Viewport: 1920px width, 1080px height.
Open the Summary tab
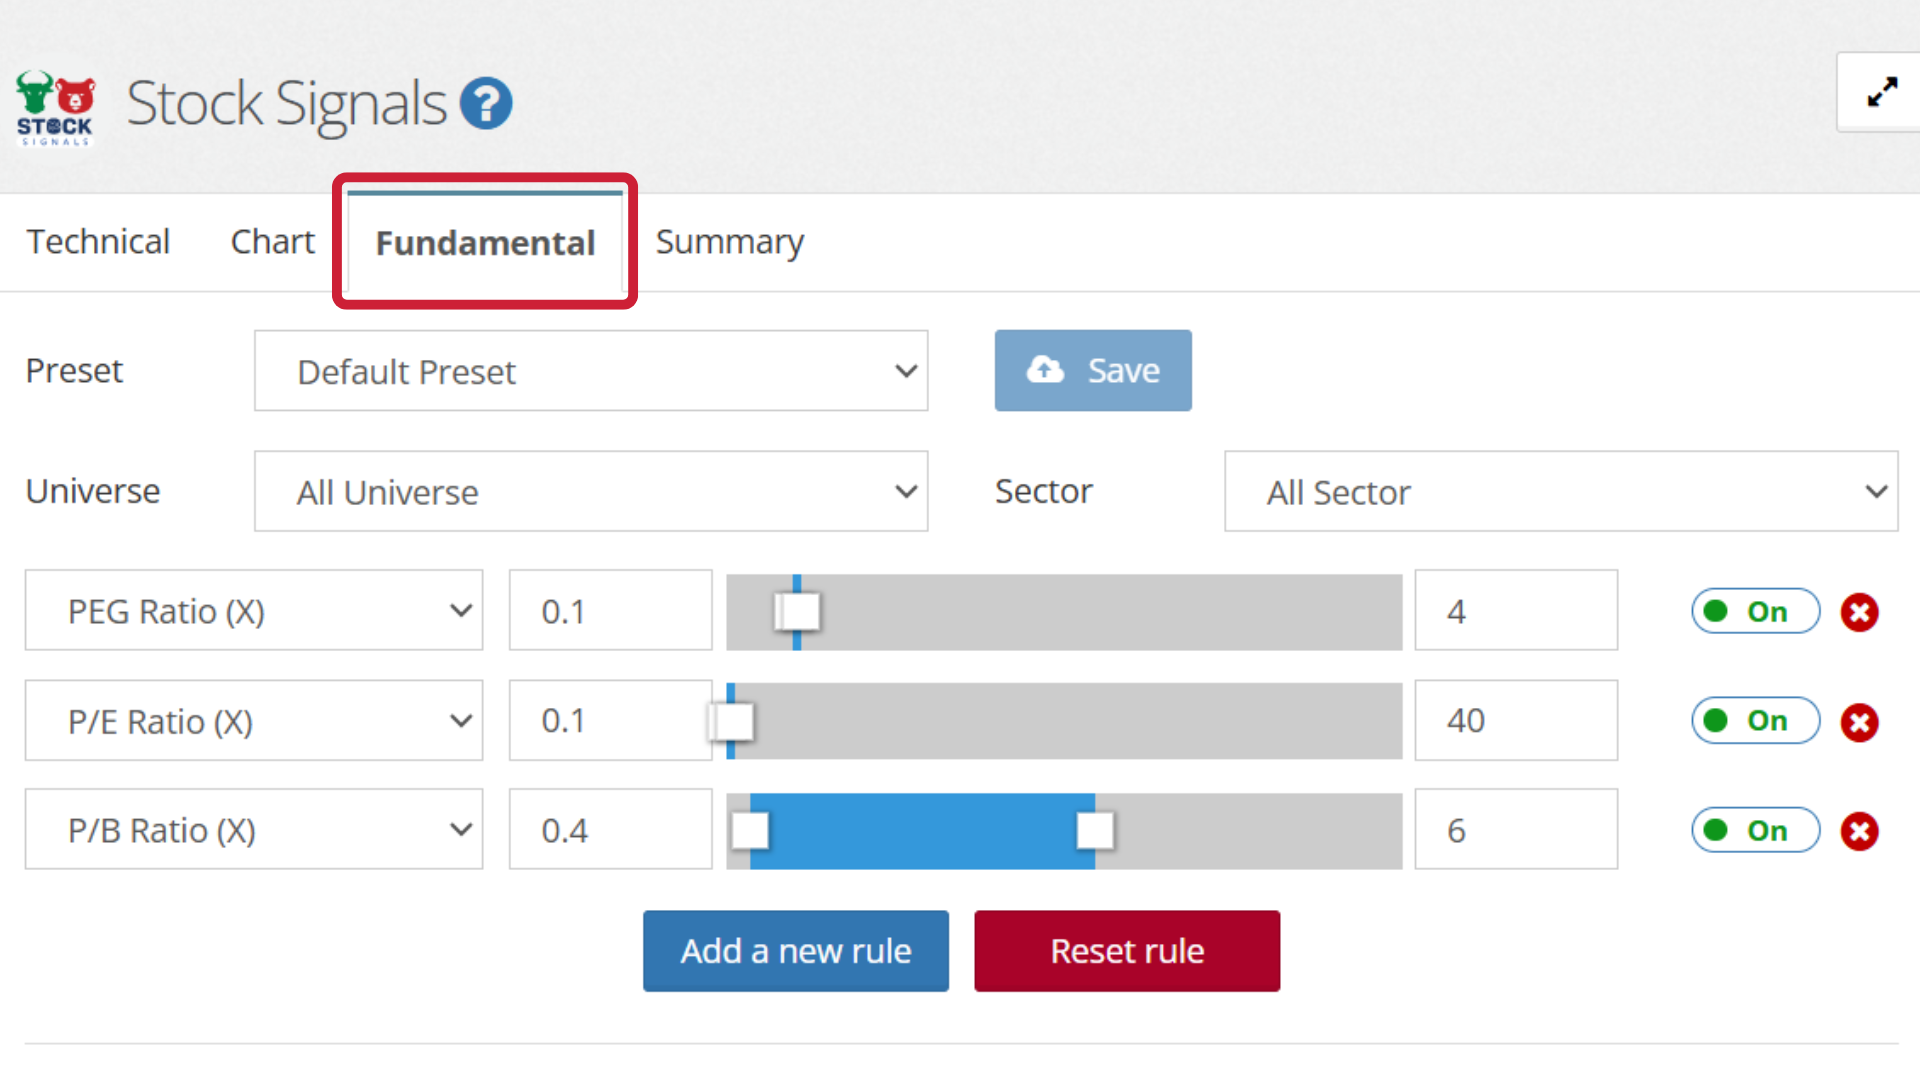click(729, 242)
